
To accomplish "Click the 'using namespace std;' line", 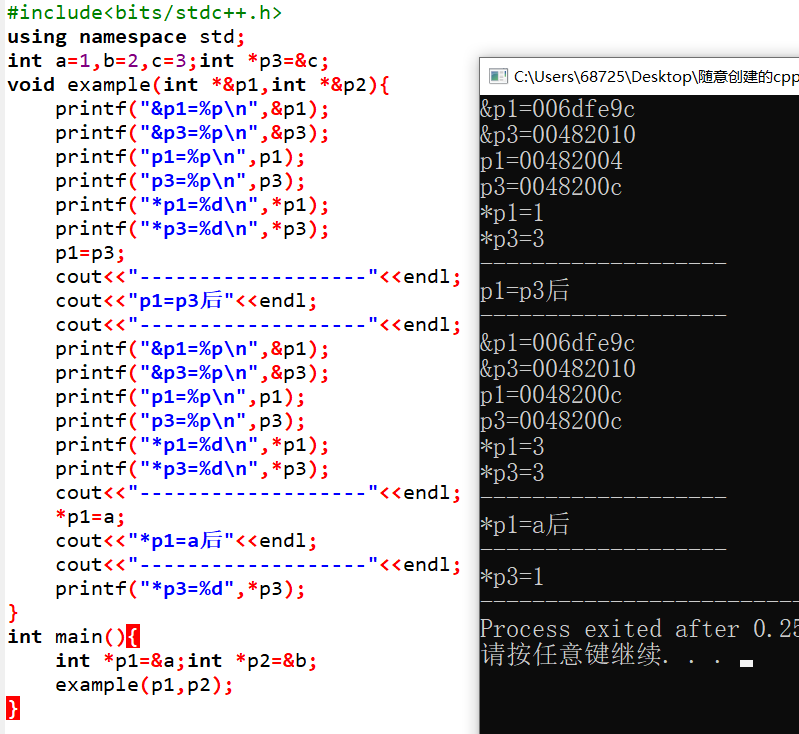I will [126, 37].
